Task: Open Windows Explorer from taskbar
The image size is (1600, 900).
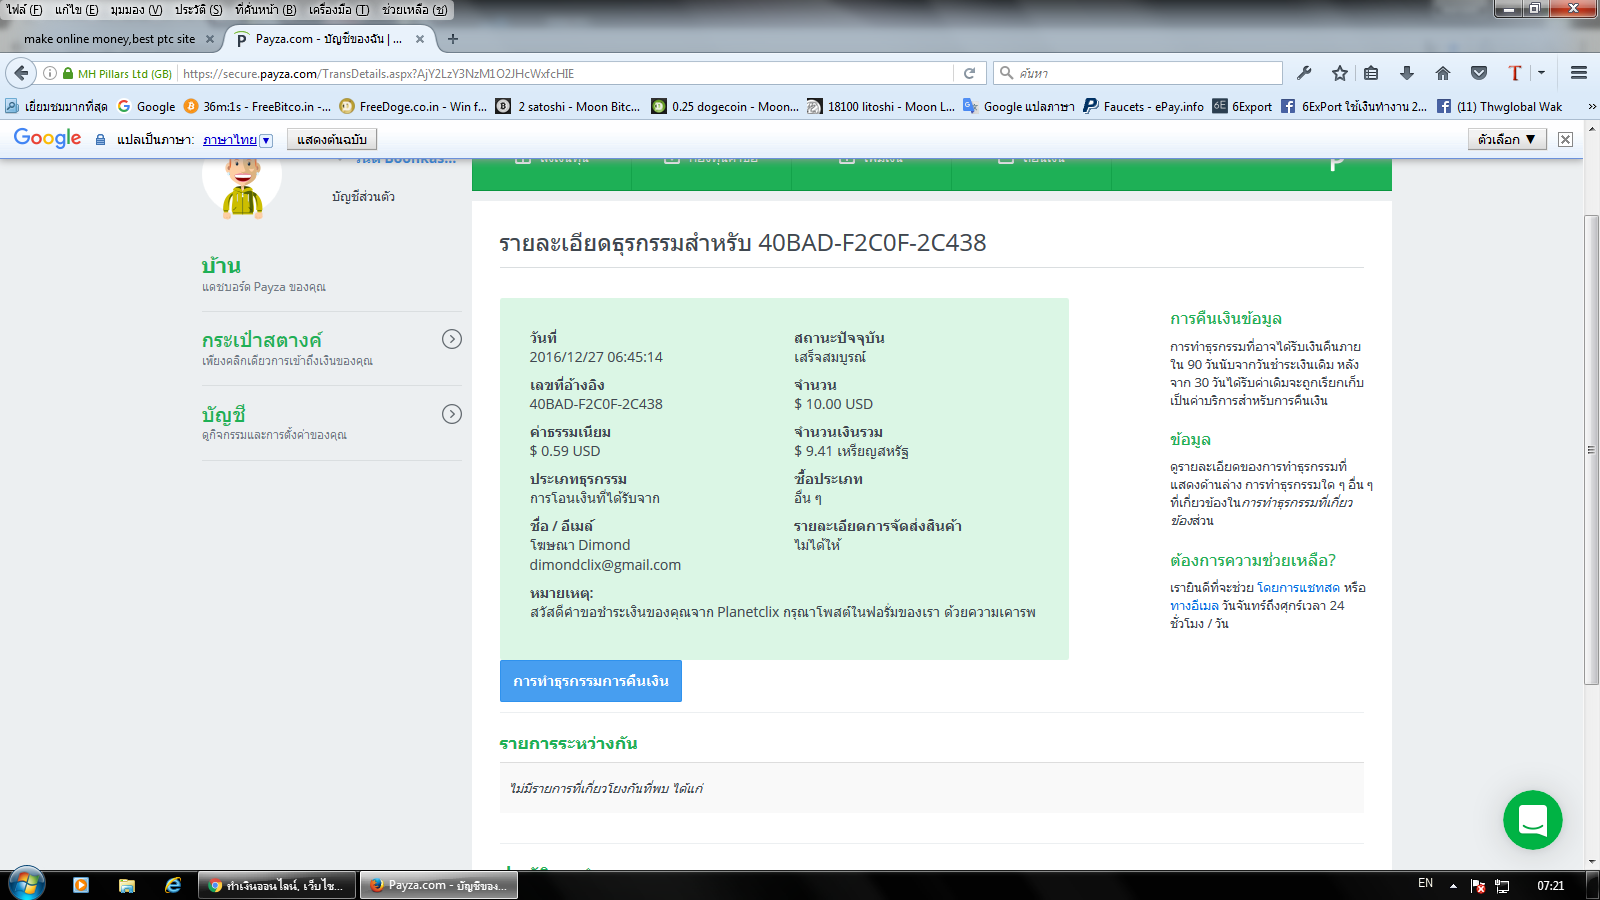Action: click(x=127, y=885)
